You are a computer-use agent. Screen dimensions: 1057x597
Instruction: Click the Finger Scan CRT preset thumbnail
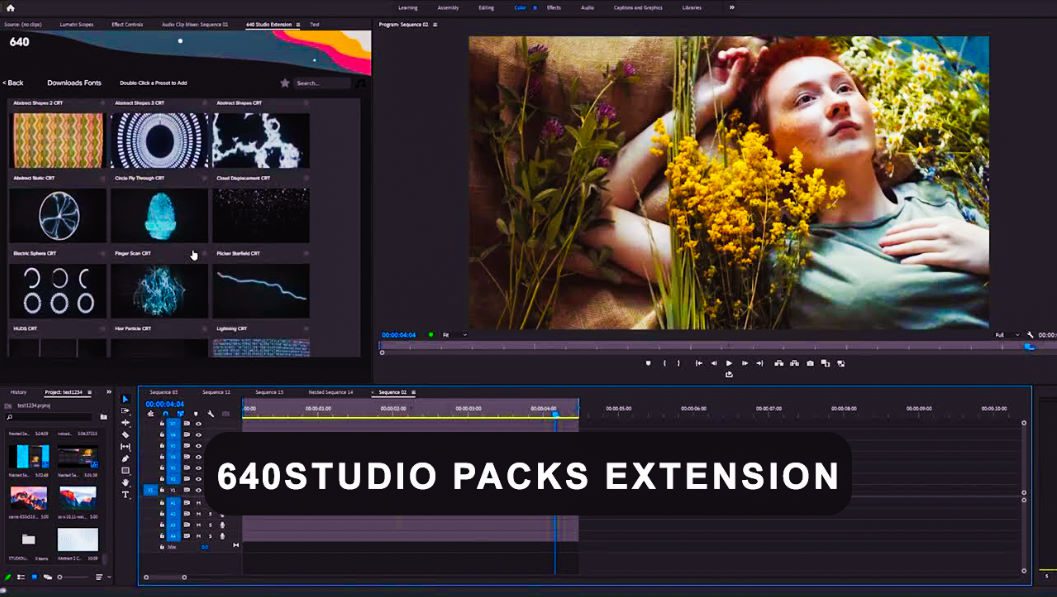coord(159,291)
